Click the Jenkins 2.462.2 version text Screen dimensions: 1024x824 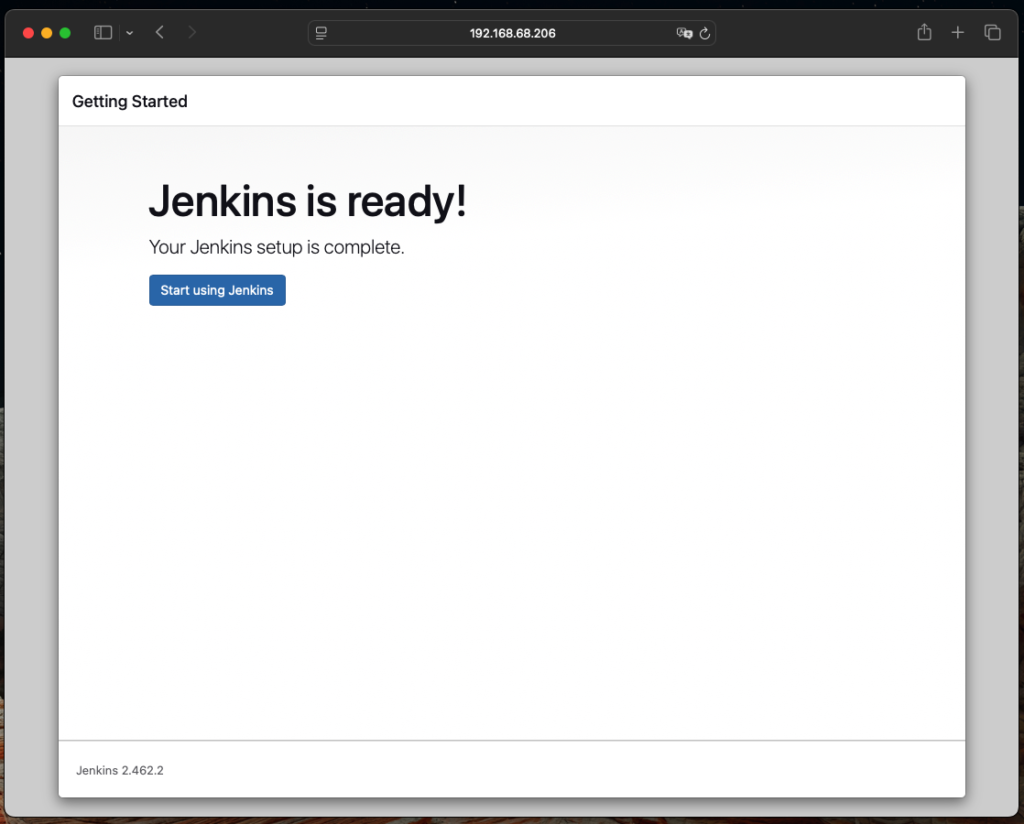point(120,770)
